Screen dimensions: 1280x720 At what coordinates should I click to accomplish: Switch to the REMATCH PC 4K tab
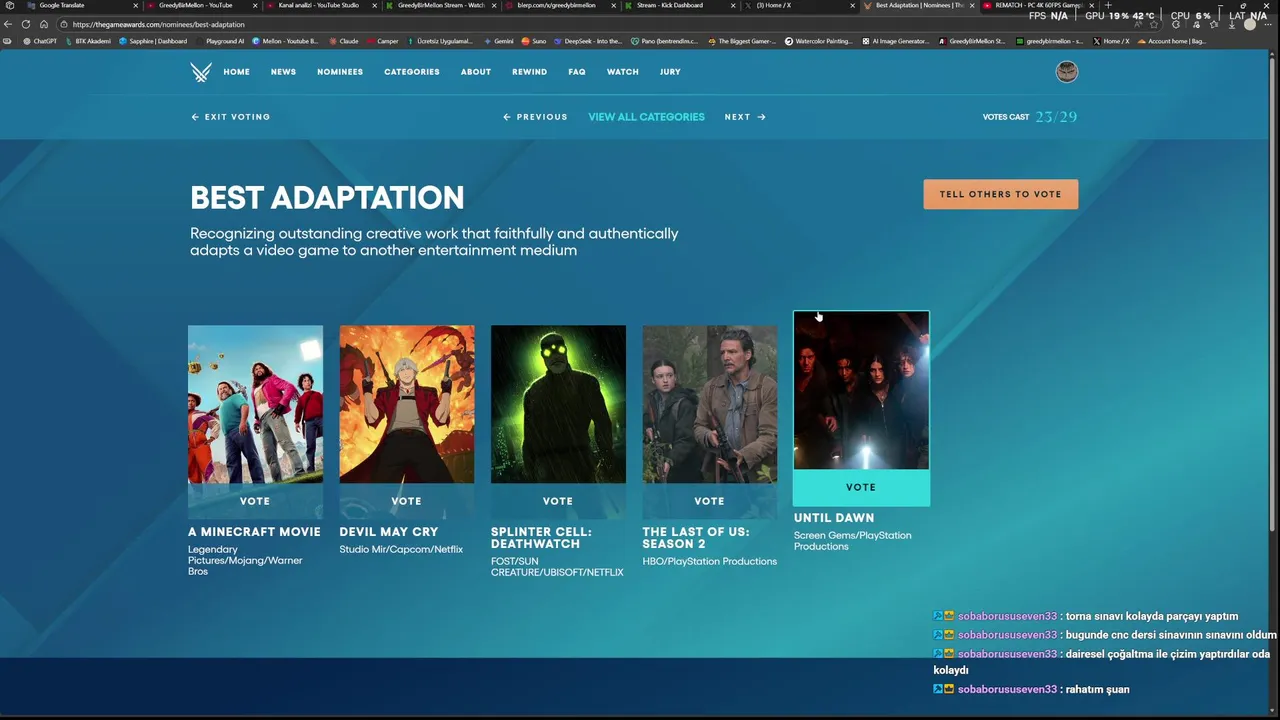[1038, 5]
